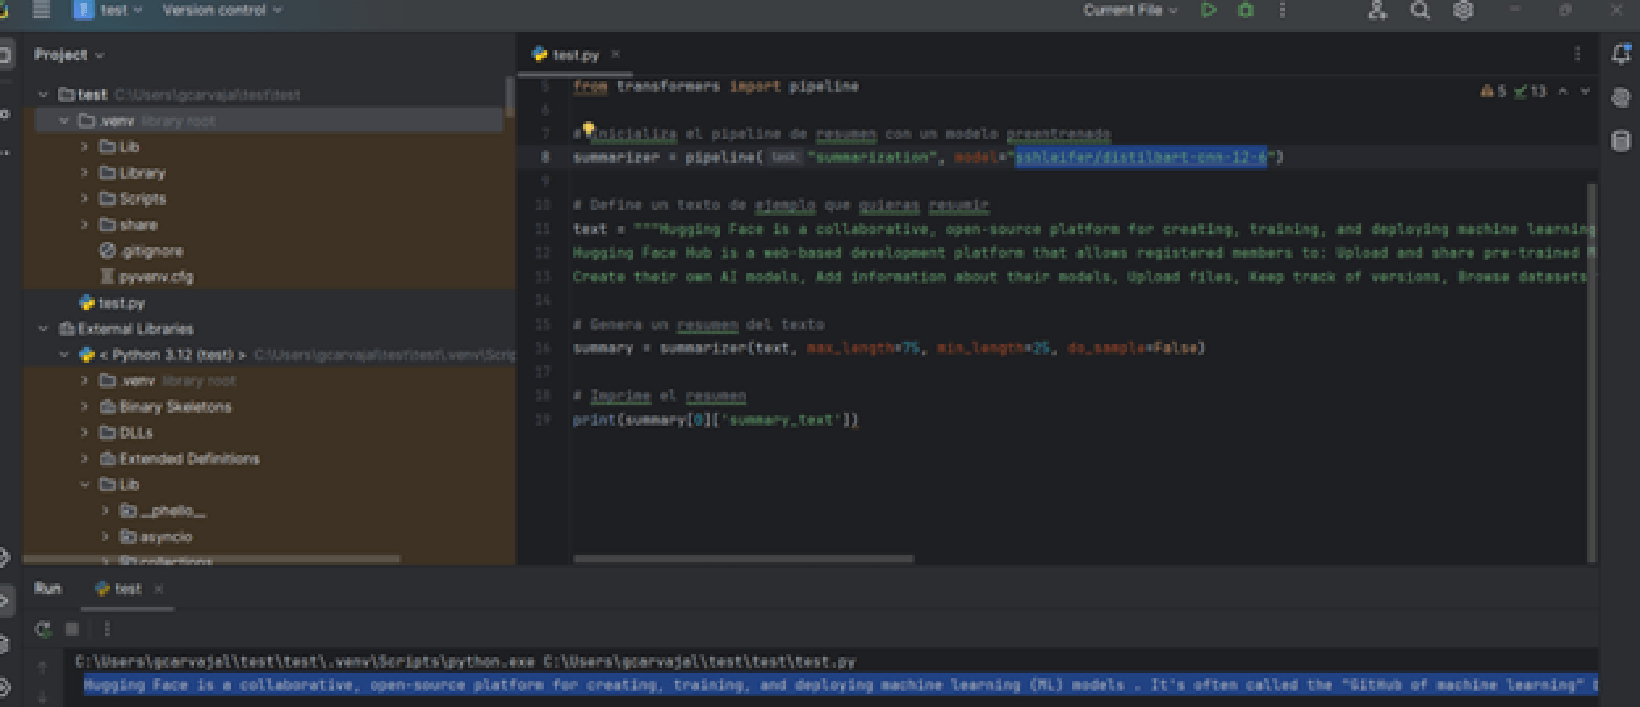1640x707 pixels.
Task: Open the main hamburger menu
Action: [x=41, y=10]
